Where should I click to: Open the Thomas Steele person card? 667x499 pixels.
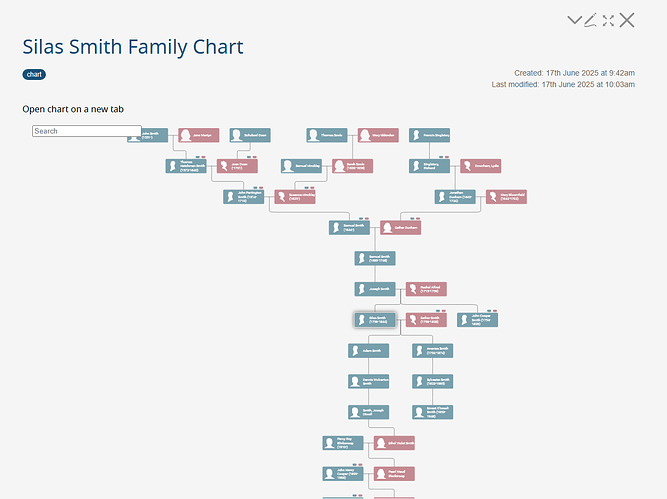pyautogui.click(x=327, y=135)
